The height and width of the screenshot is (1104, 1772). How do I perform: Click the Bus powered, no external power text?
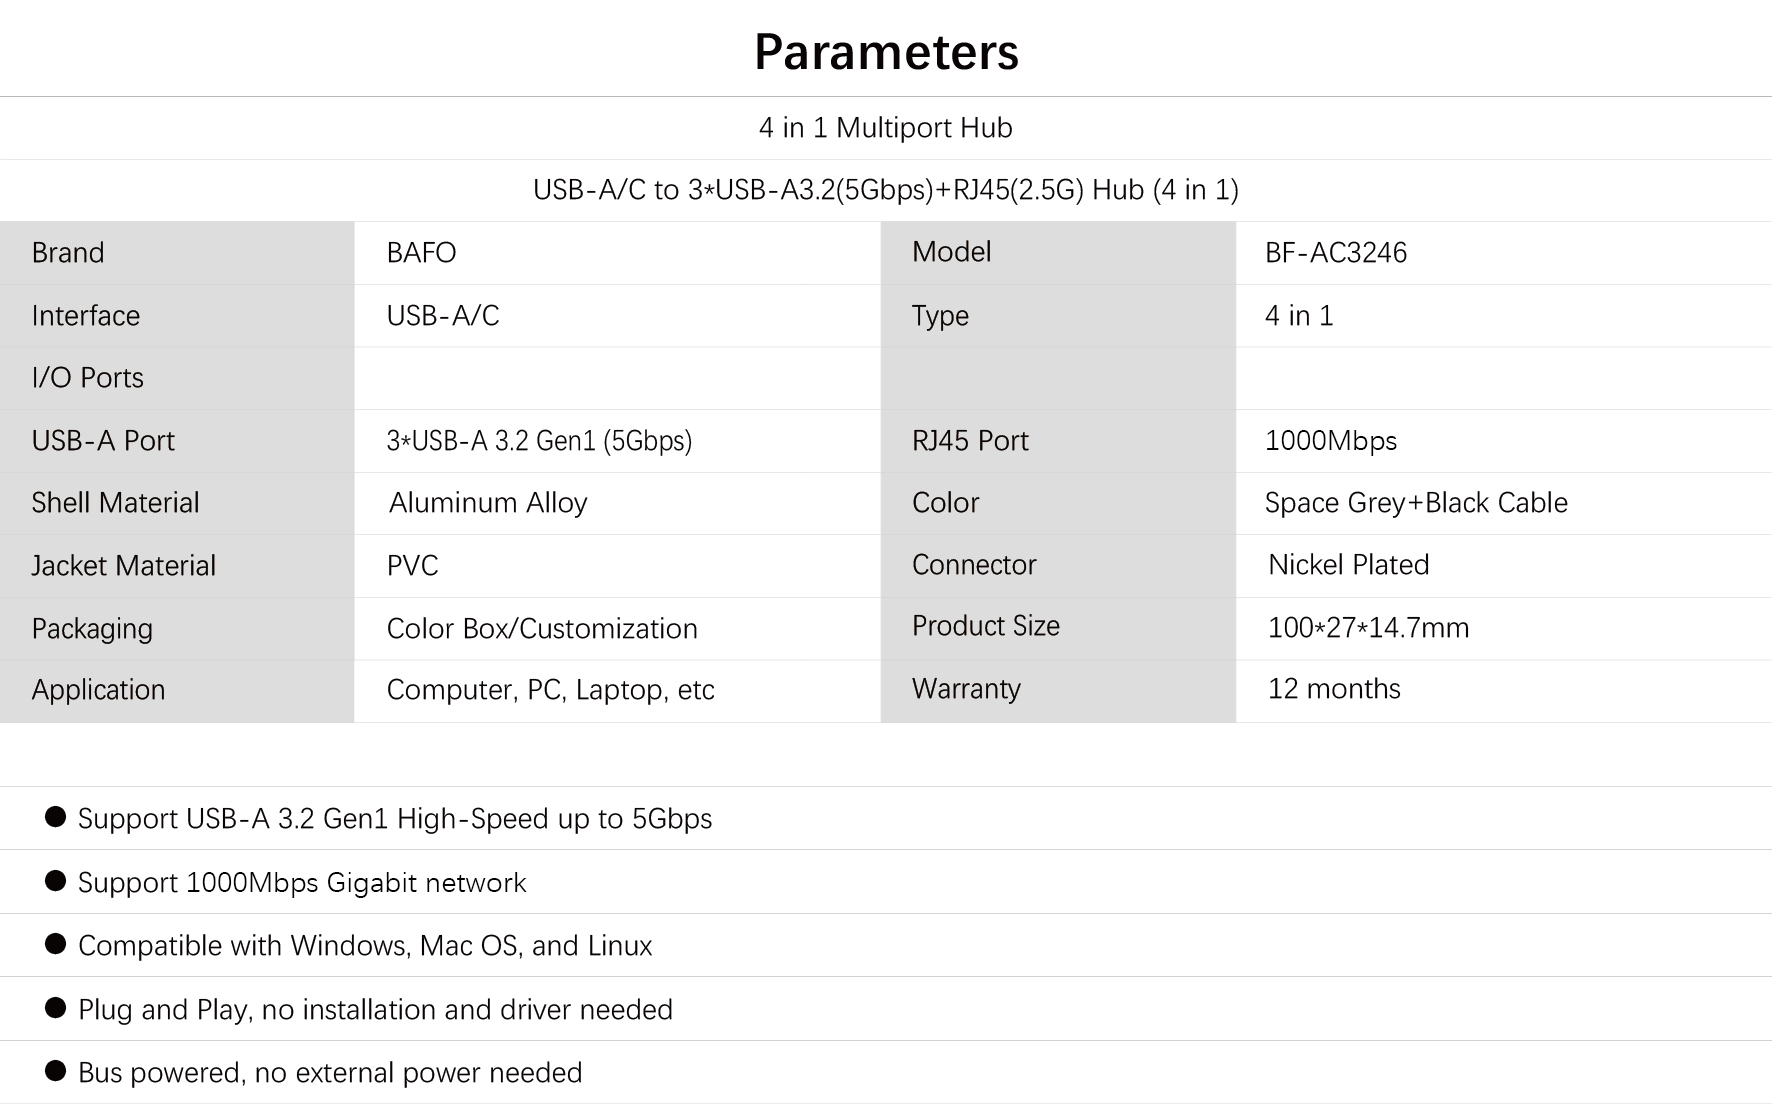click(x=330, y=1073)
